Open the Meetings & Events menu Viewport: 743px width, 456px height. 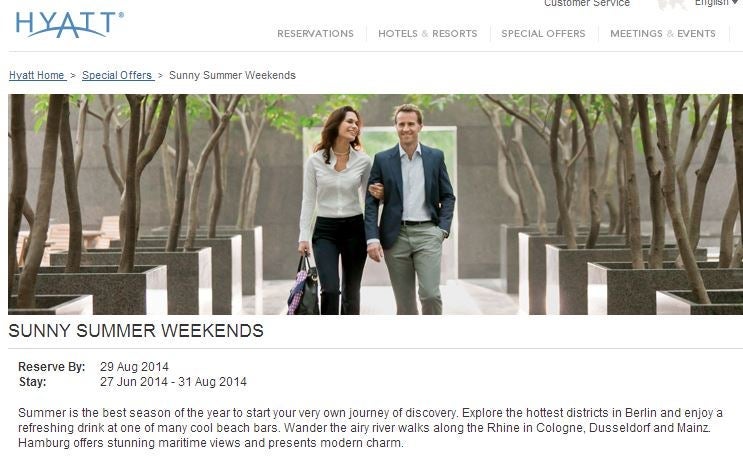[x=662, y=34]
